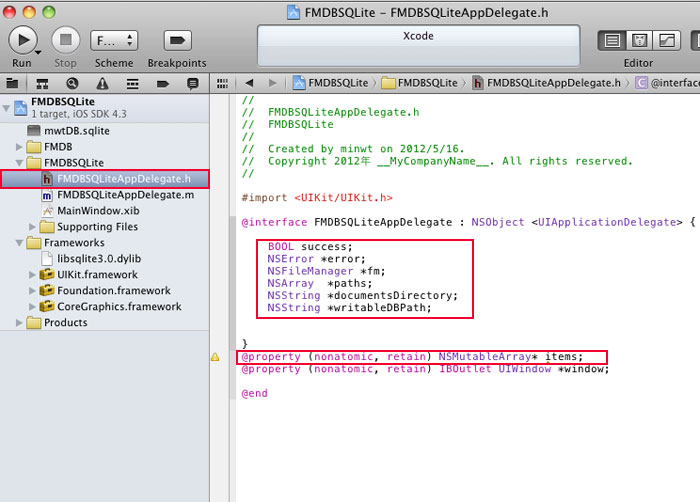Open MainWindow.xib file
Screen dimensions: 700x502
[104, 211]
